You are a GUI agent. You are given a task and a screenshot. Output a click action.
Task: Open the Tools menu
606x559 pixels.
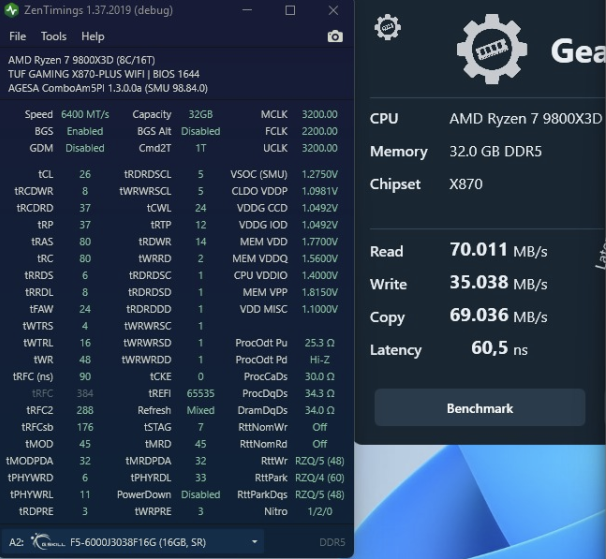(x=54, y=36)
